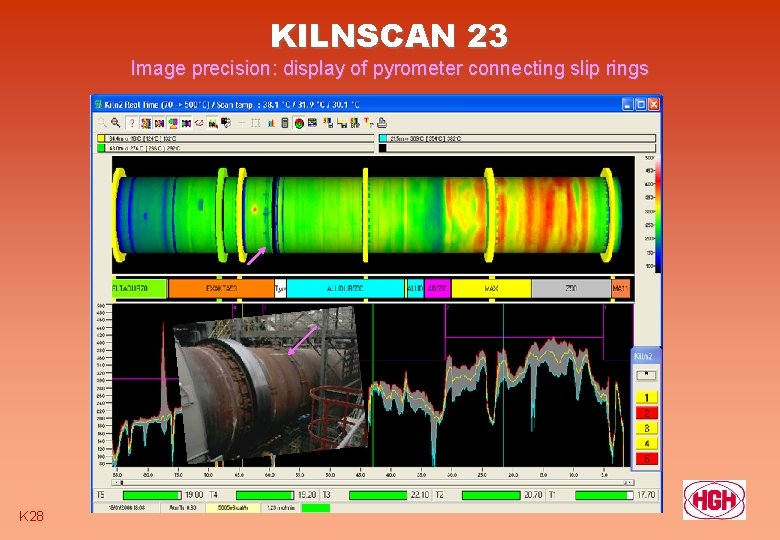Click the green indicator in the status bar
This screenshot has height=540, width=780.
coord(316,508)
